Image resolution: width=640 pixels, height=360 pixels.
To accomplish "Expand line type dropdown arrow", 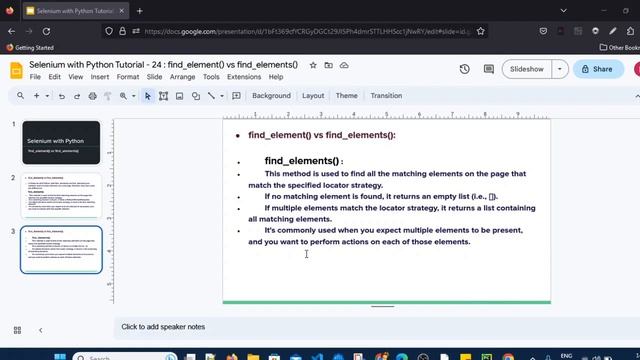I will pyautogui.click(x=222, y=96).
